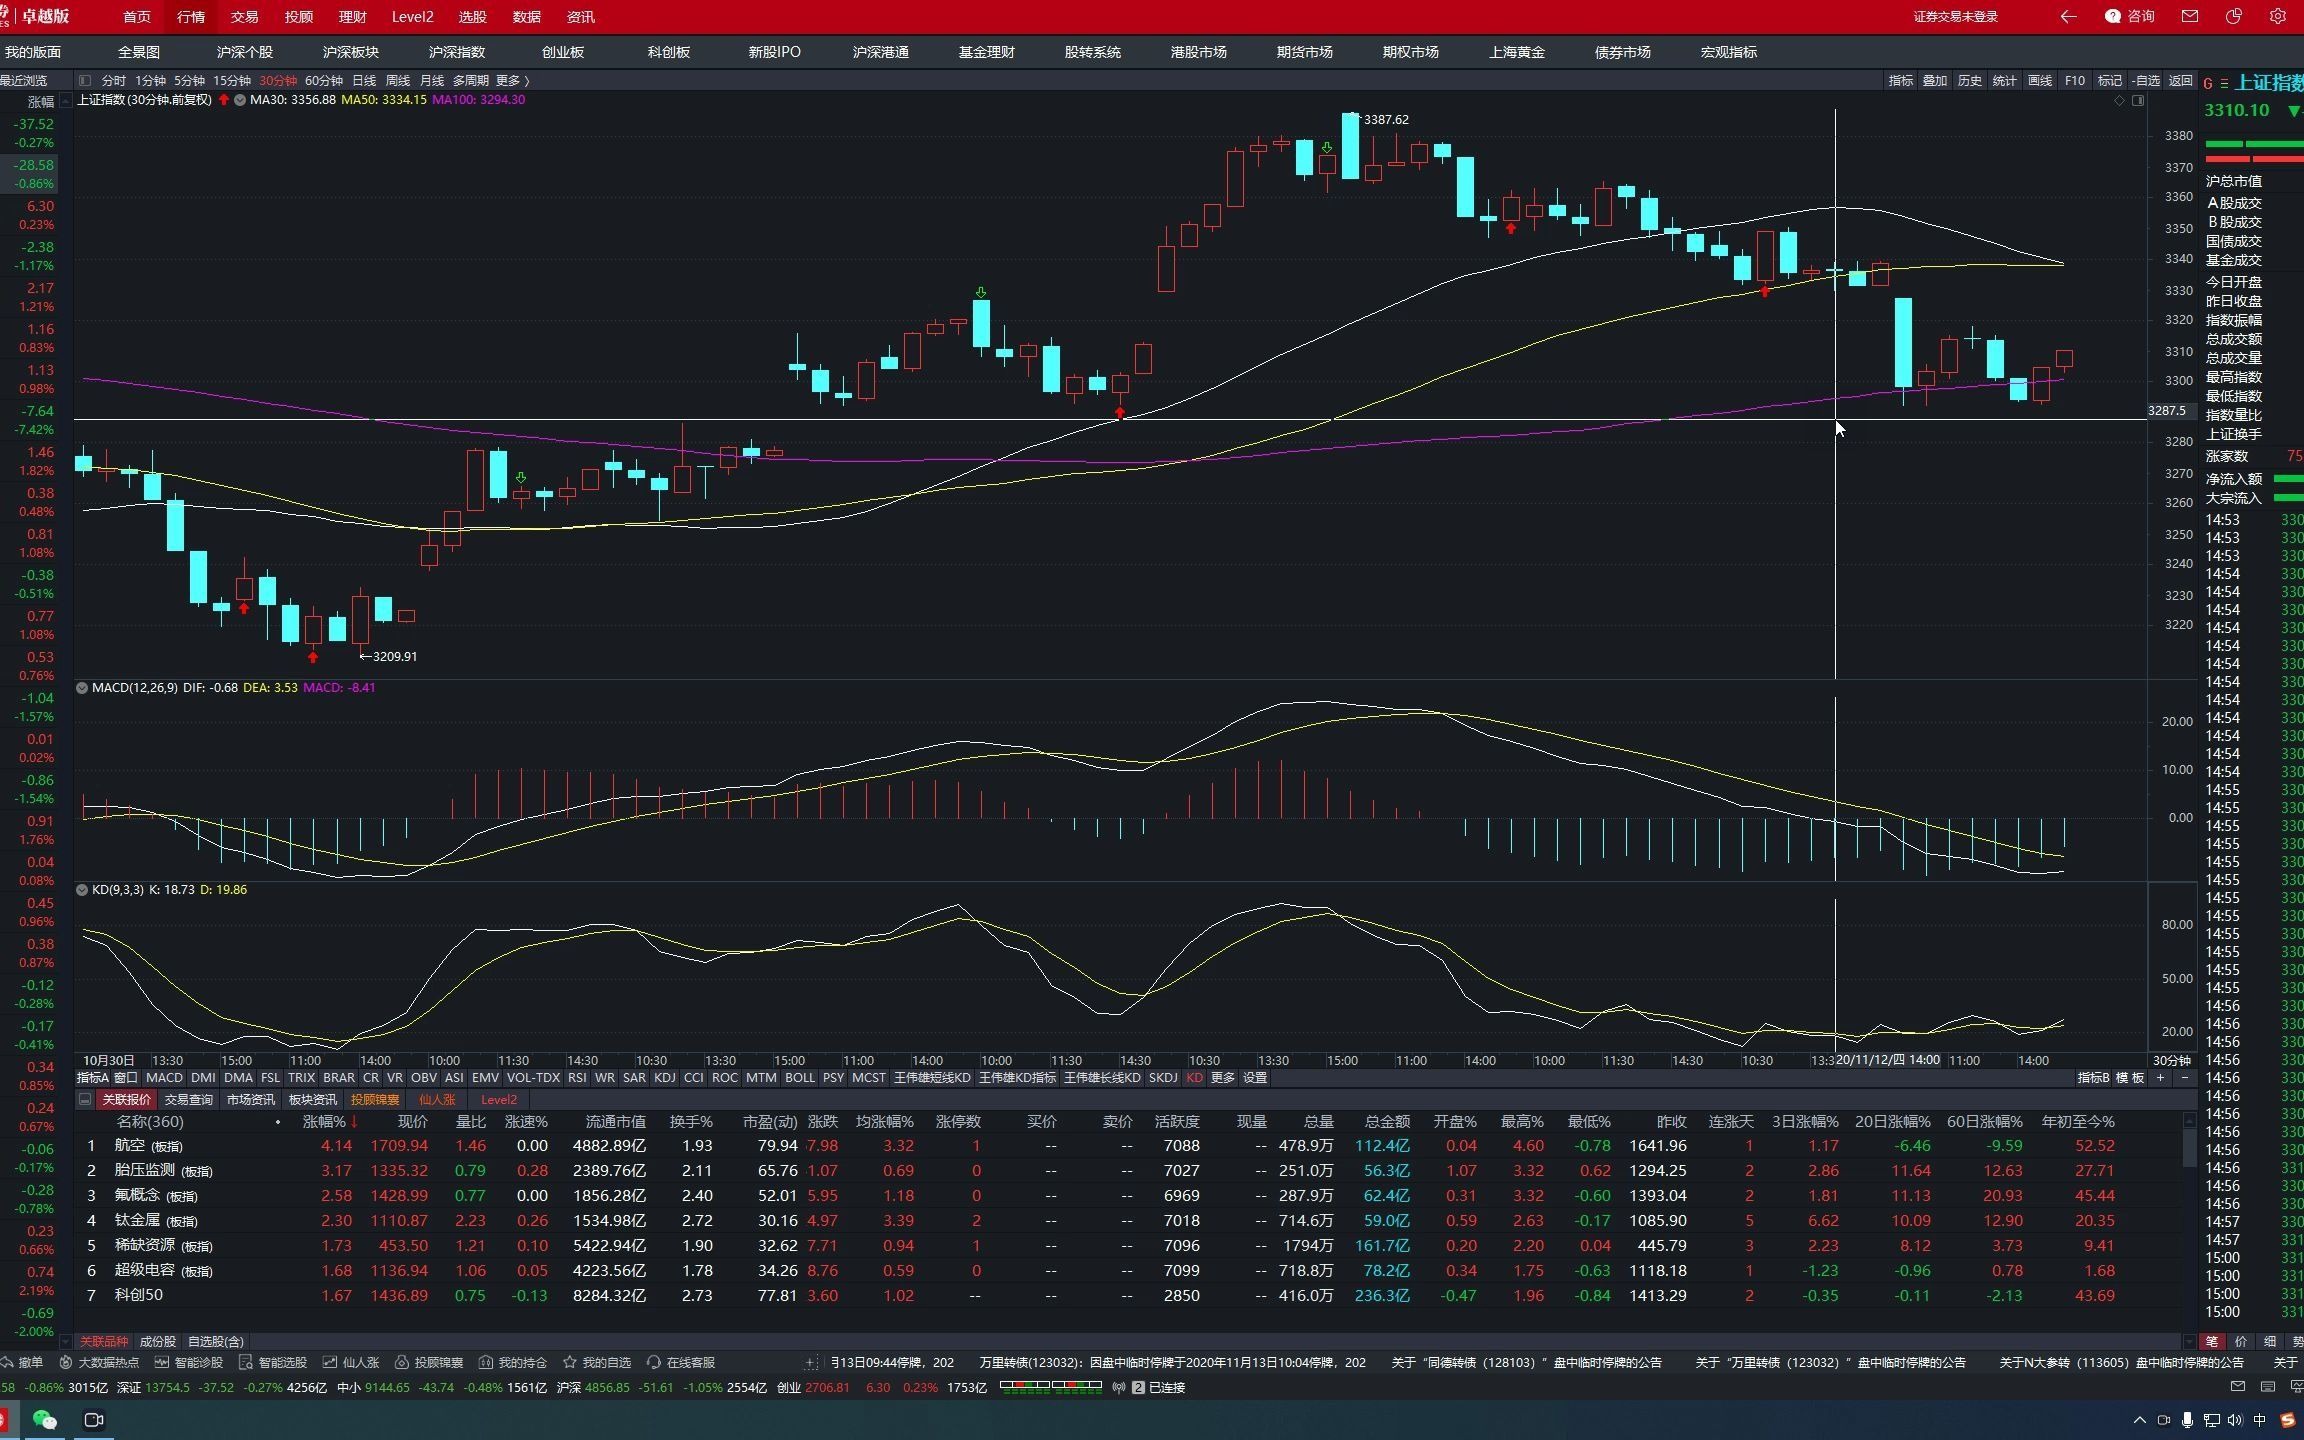Click the 撤单 cancel-order icon
Image resolution: width=2304 pixels, height=1440 pixels.
[x=22, y=1362]
